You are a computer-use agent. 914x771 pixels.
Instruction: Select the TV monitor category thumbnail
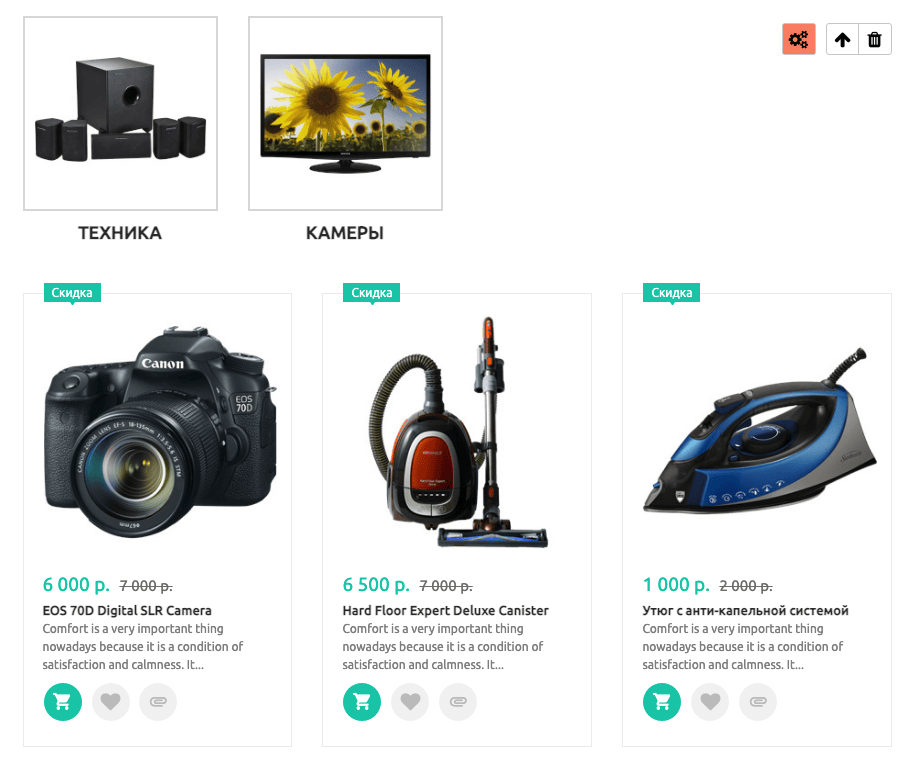pyautogui.click(x=345, y=114)
